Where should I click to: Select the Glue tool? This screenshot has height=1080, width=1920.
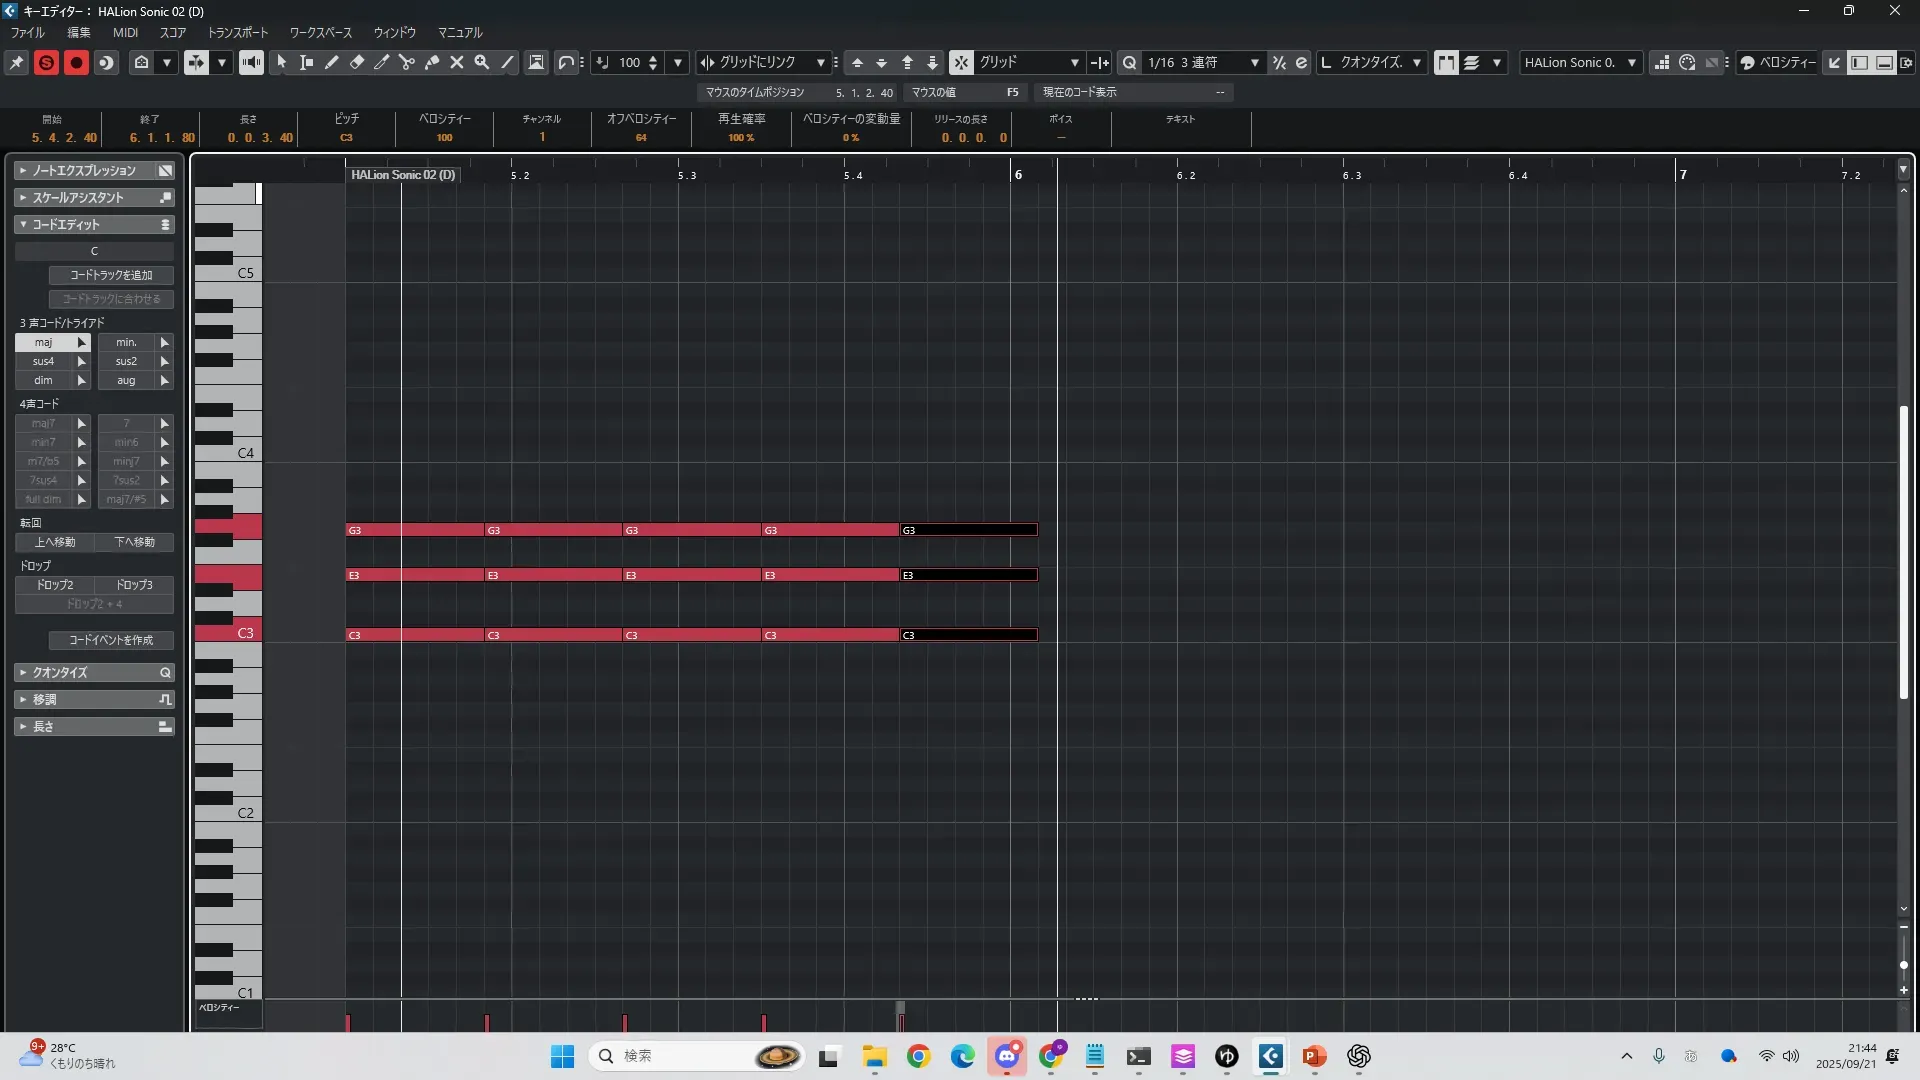click(432, 62)
